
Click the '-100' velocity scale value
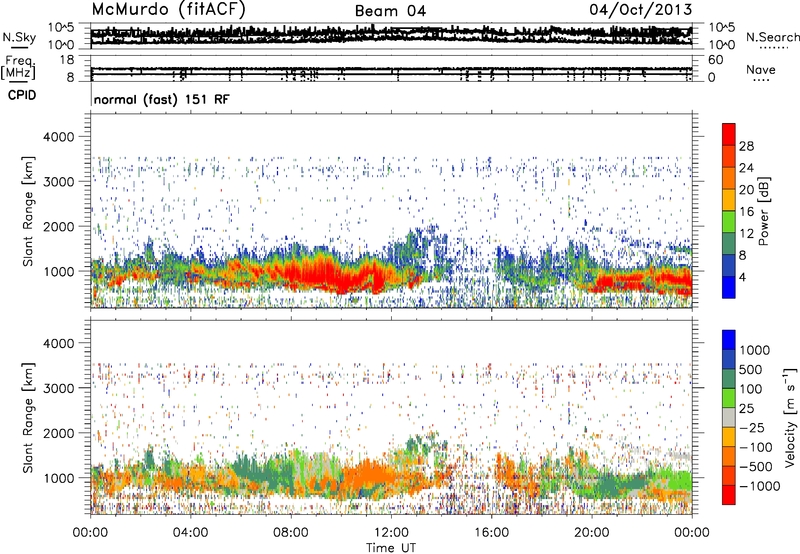[756, 447]
